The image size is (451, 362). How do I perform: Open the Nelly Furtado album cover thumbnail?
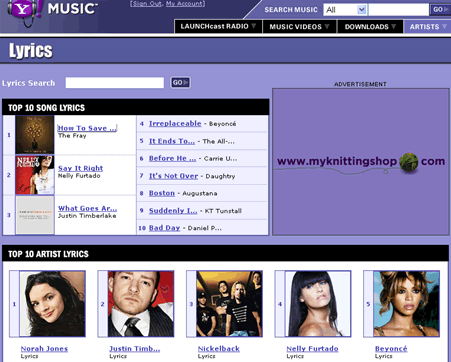tap(35, 175)
